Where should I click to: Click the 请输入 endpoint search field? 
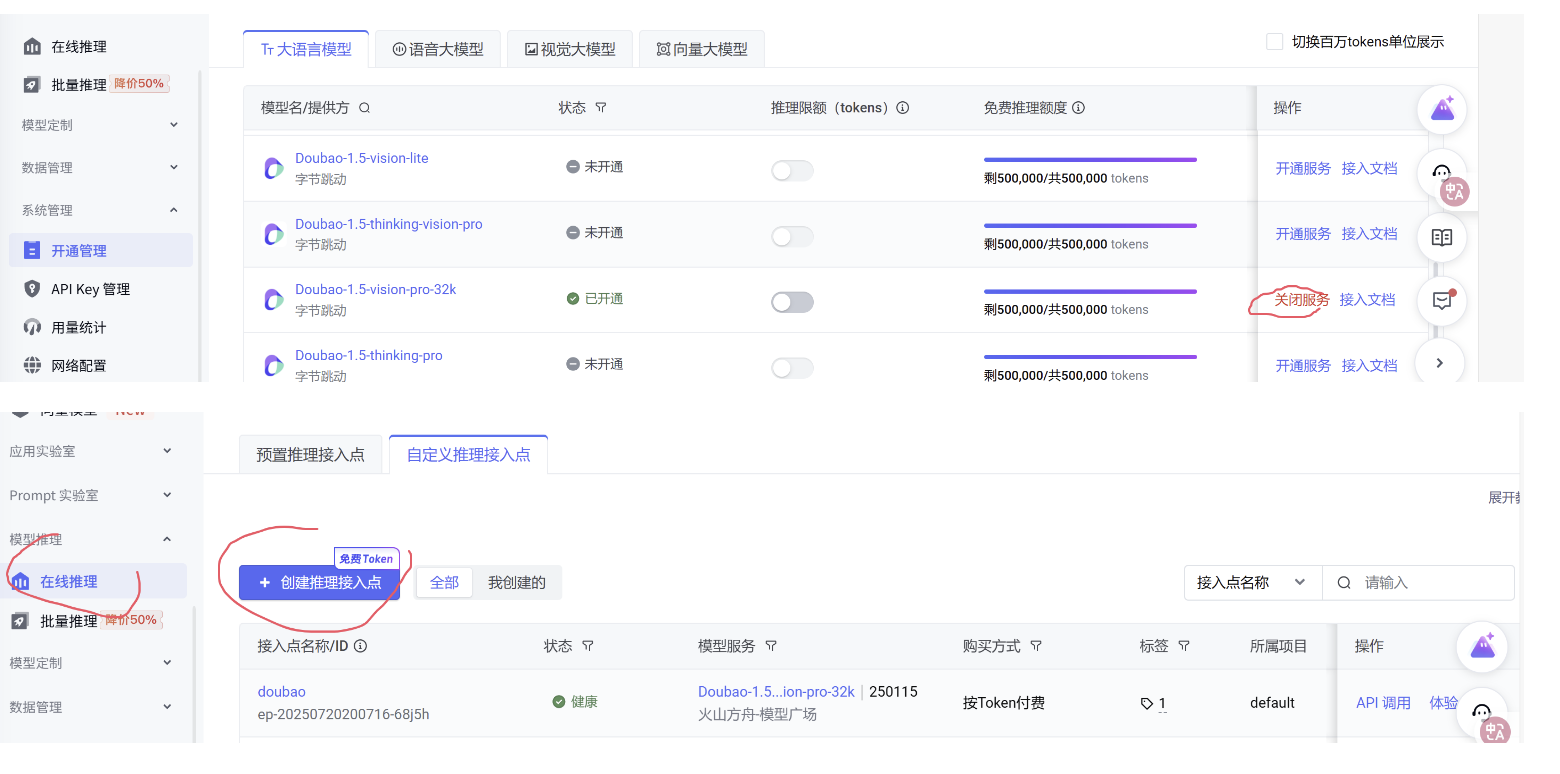point(1418,582)
